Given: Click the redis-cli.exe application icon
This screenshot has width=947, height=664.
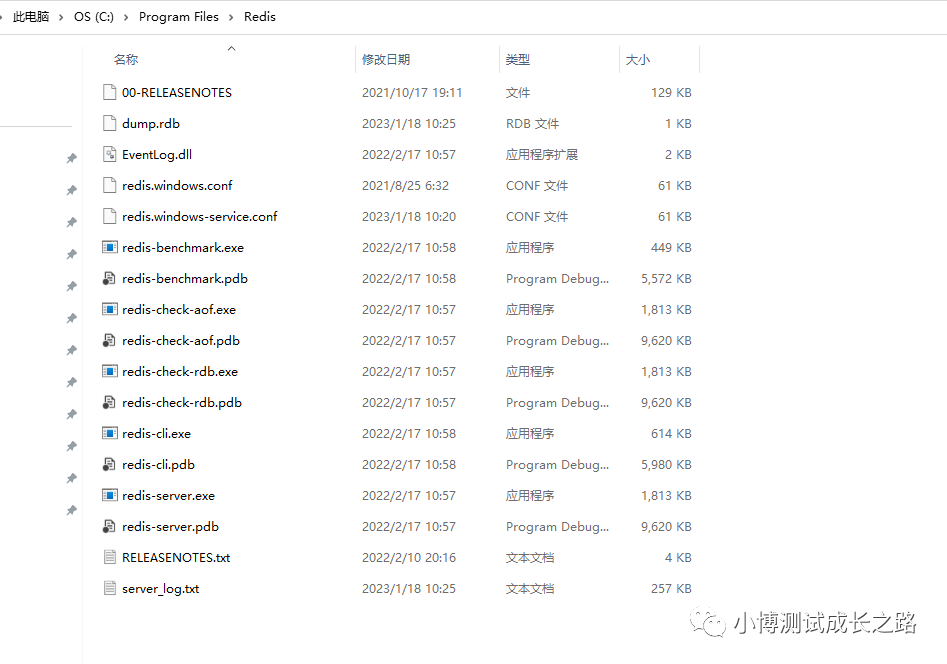Looking at the screenshot, I should (109, 433).
